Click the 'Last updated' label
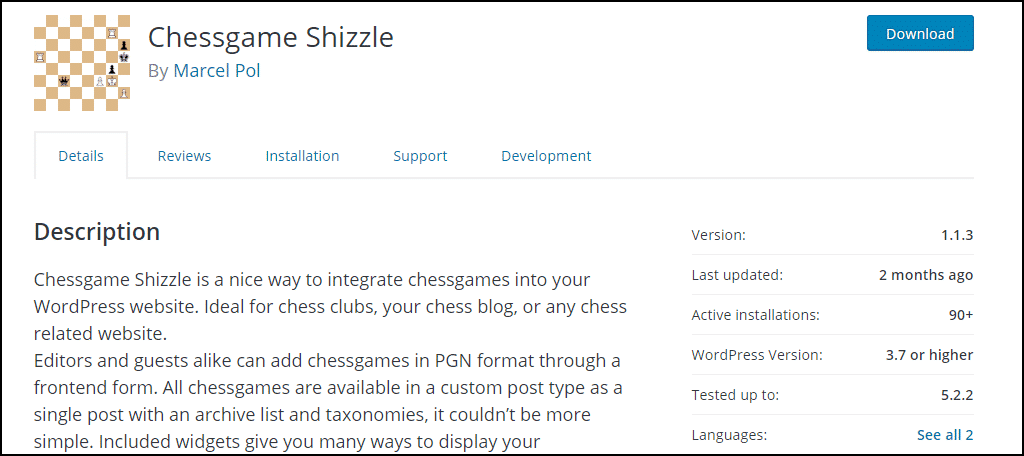This screenshot has height=456, width=1024. [x=737, y=275]
